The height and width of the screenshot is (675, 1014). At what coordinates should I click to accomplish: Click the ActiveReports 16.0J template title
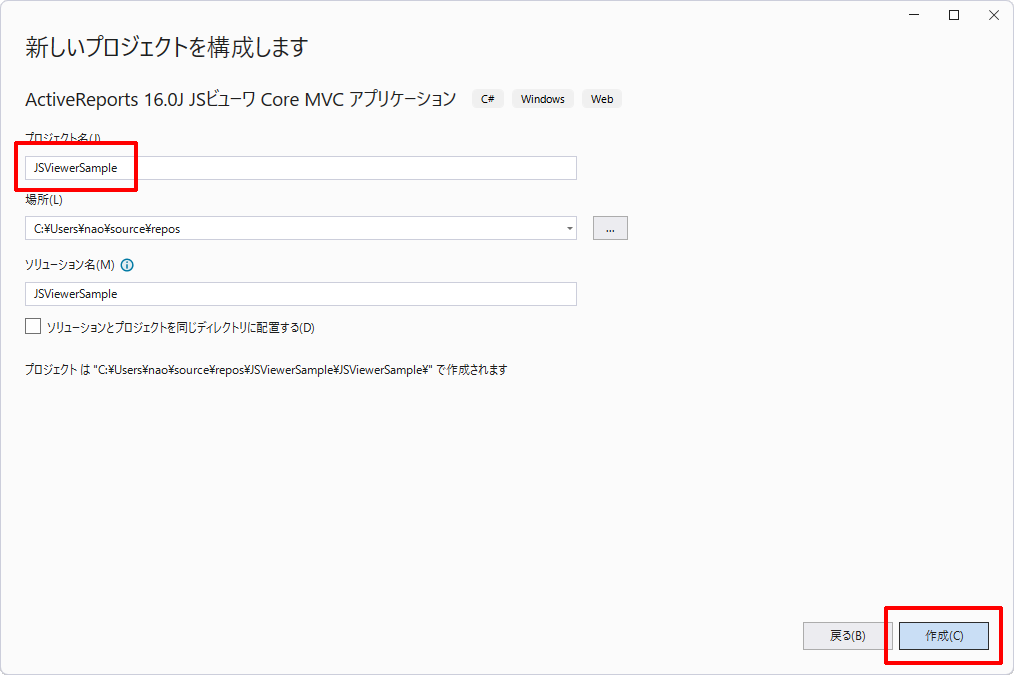click(x=241, y=99)
